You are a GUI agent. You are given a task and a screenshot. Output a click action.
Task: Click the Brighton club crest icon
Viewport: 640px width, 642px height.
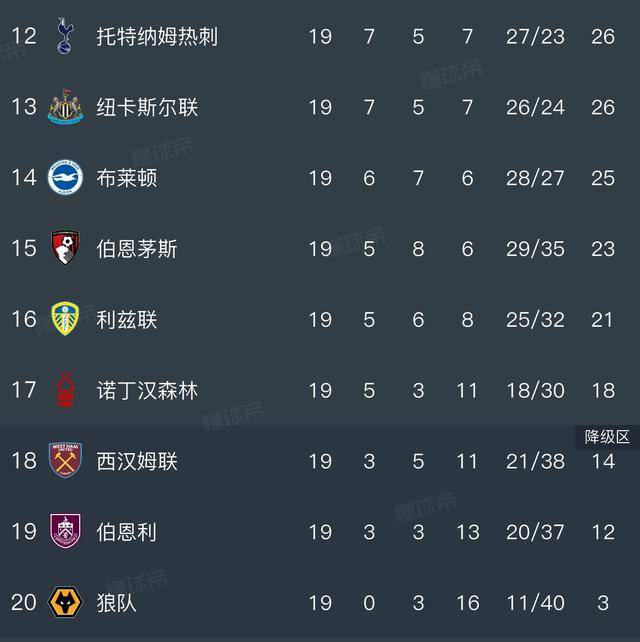click(x=65, y=178)
